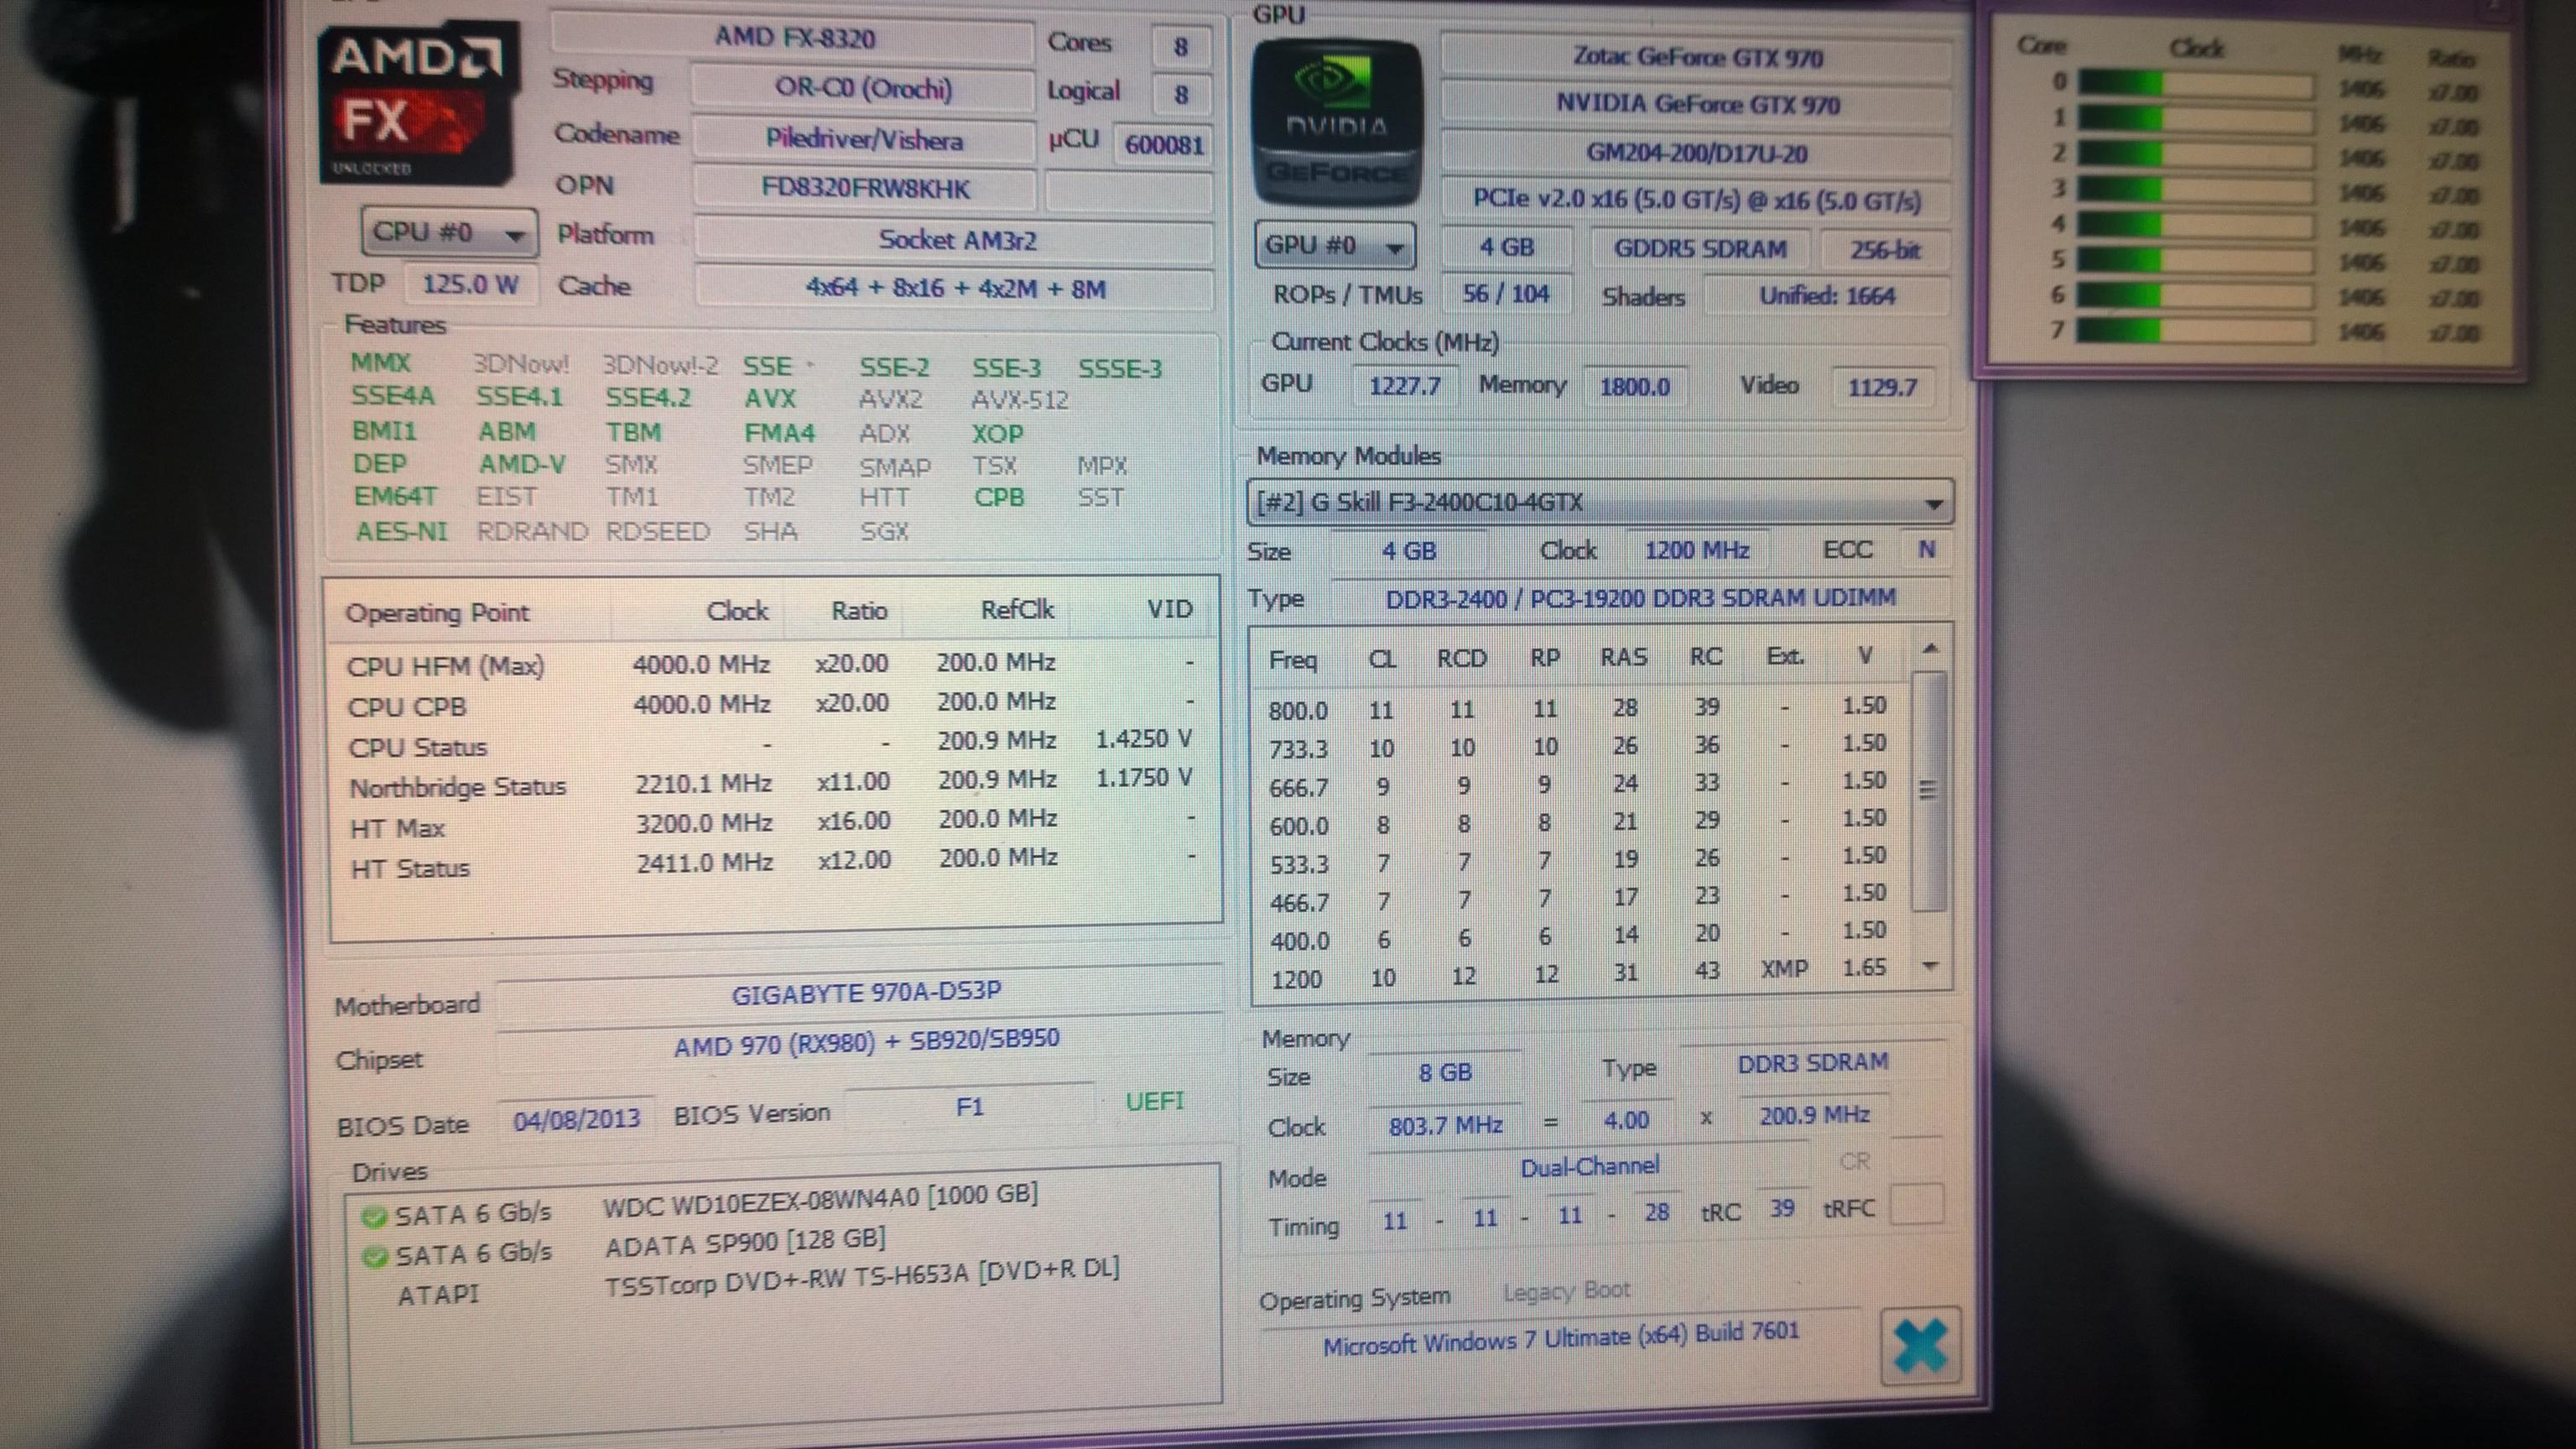Viewport: 2576px width, 1449px height.
Task: Click the Northbridge Status row
Action: click(770, 784)
